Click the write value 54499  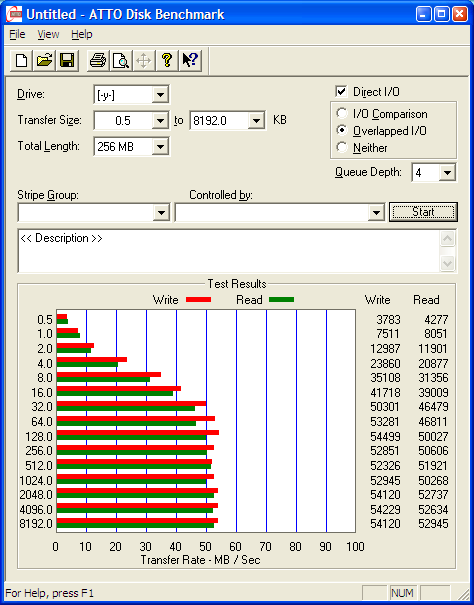coord(385,436)
